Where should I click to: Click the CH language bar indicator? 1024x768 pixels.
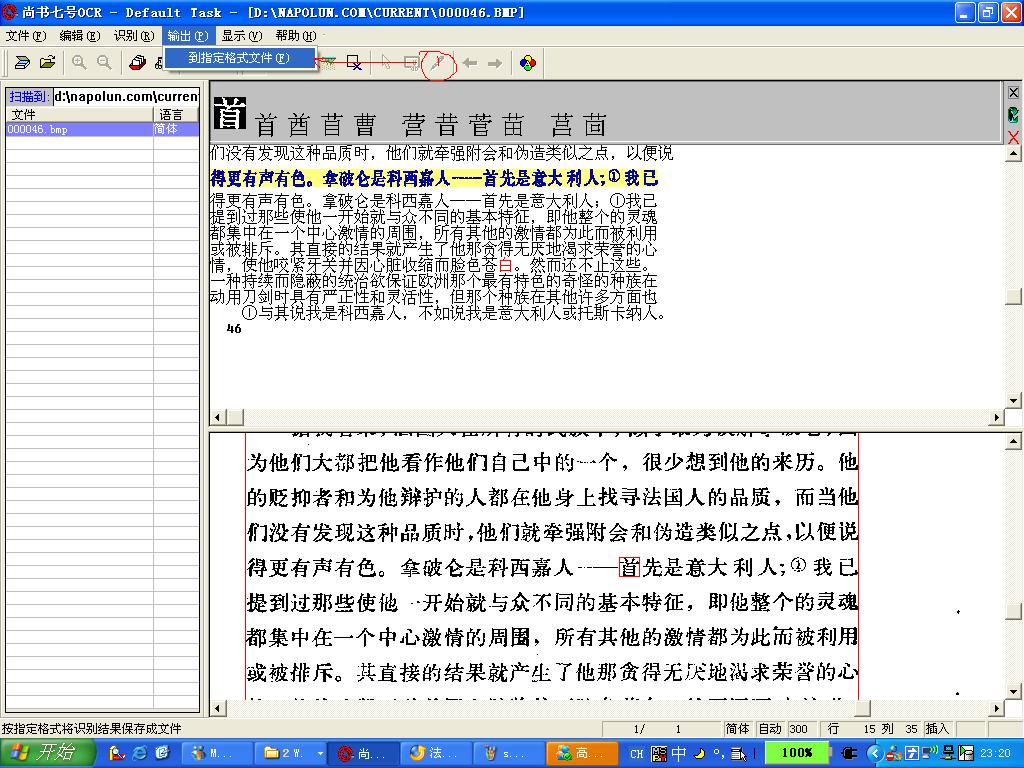[x=636, y=754]
